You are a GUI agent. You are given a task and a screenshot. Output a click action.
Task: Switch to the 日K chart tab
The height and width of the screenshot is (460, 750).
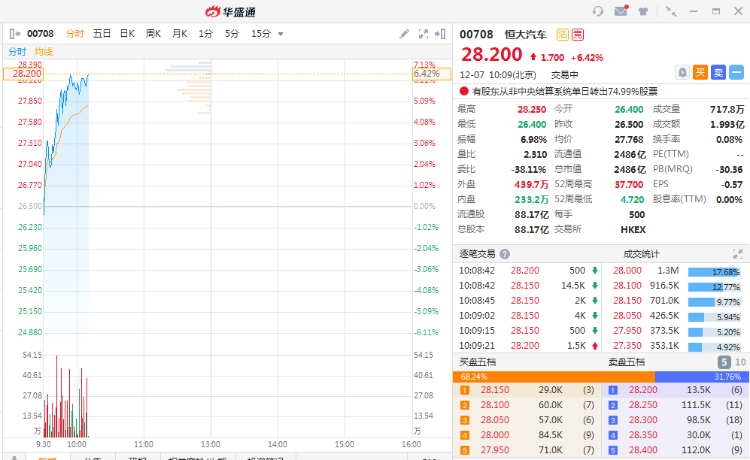127,33
